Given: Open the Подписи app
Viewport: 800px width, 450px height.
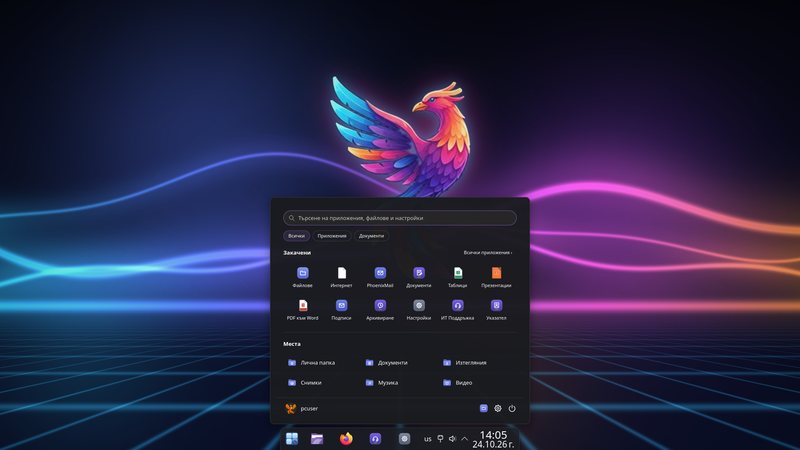Looking at the screenshot, I should click(341, 305).
